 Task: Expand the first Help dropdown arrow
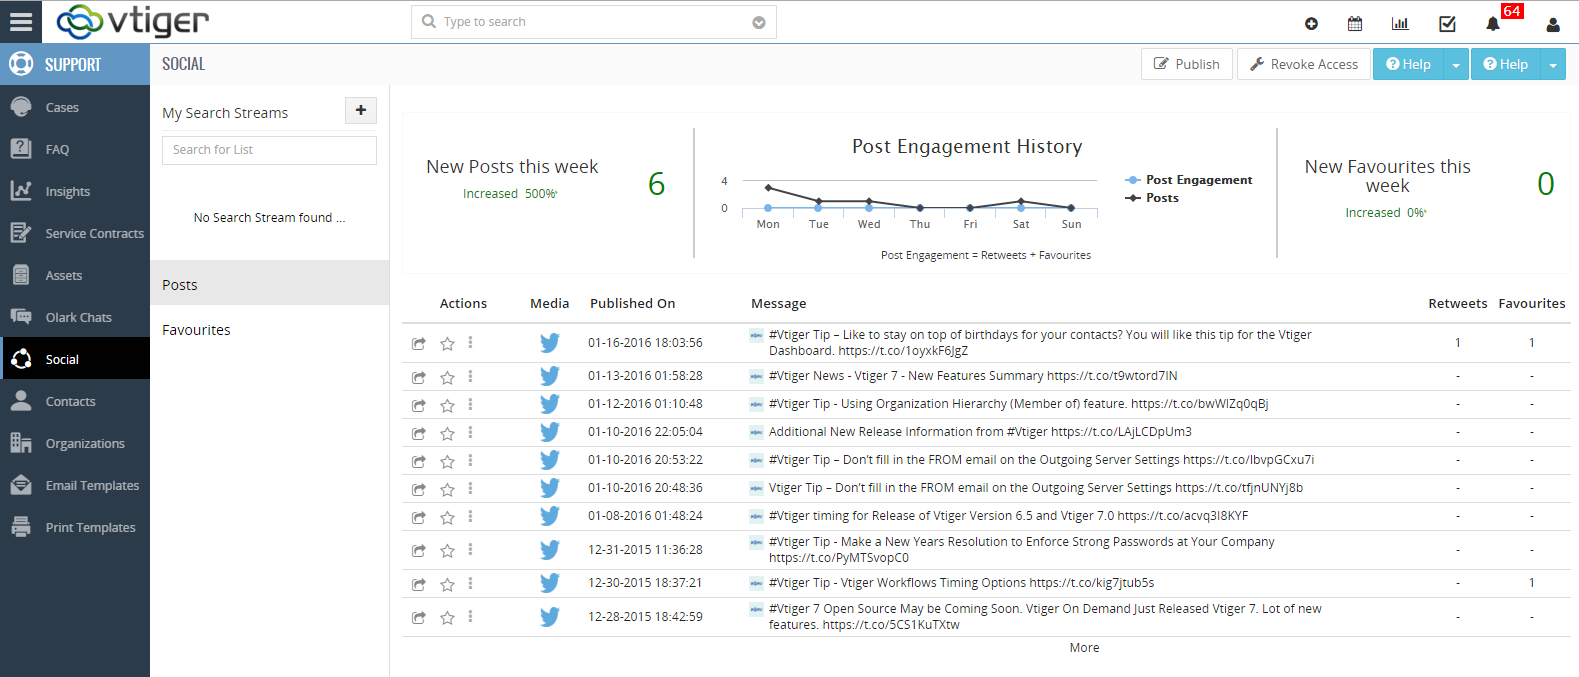[1456, 64]
